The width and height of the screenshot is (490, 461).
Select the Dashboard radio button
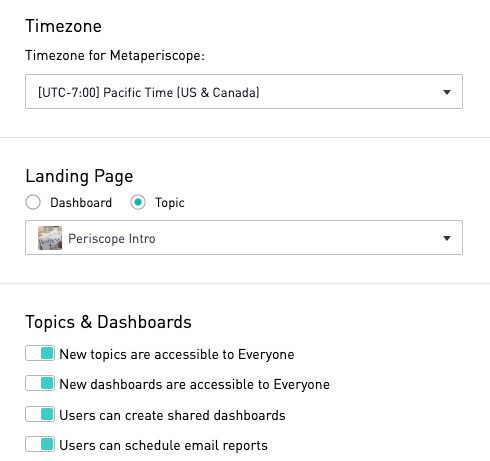pos(33,202)
